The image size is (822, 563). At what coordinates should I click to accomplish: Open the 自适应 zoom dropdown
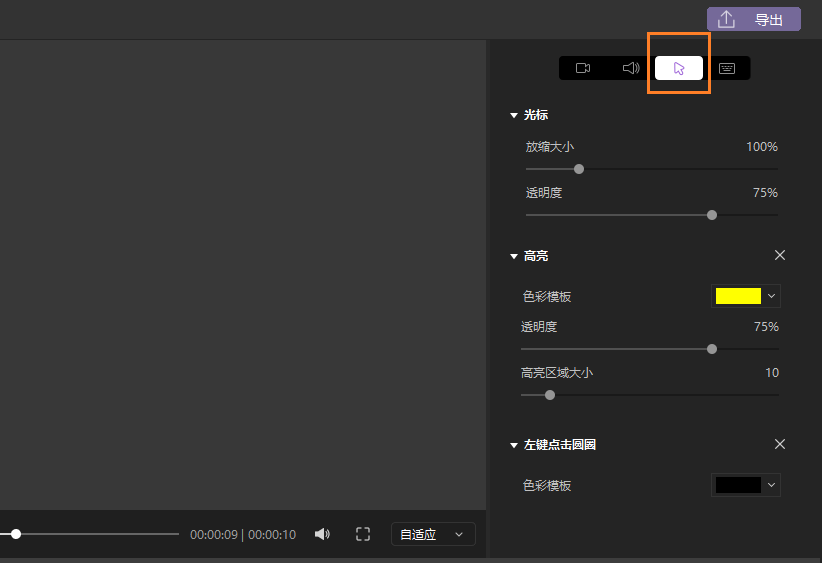[433, 534]
